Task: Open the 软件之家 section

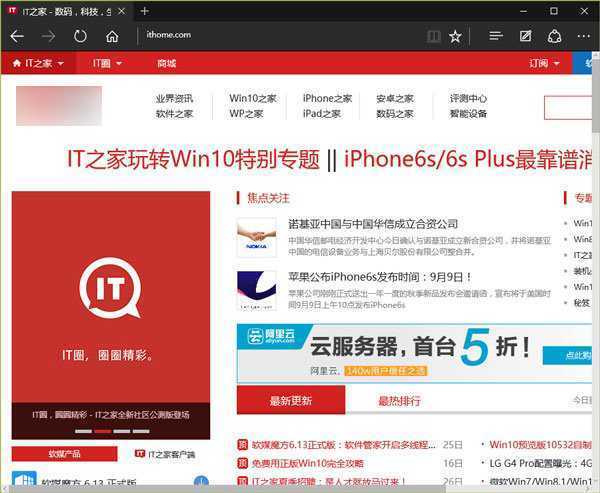Action: point(174,114)
